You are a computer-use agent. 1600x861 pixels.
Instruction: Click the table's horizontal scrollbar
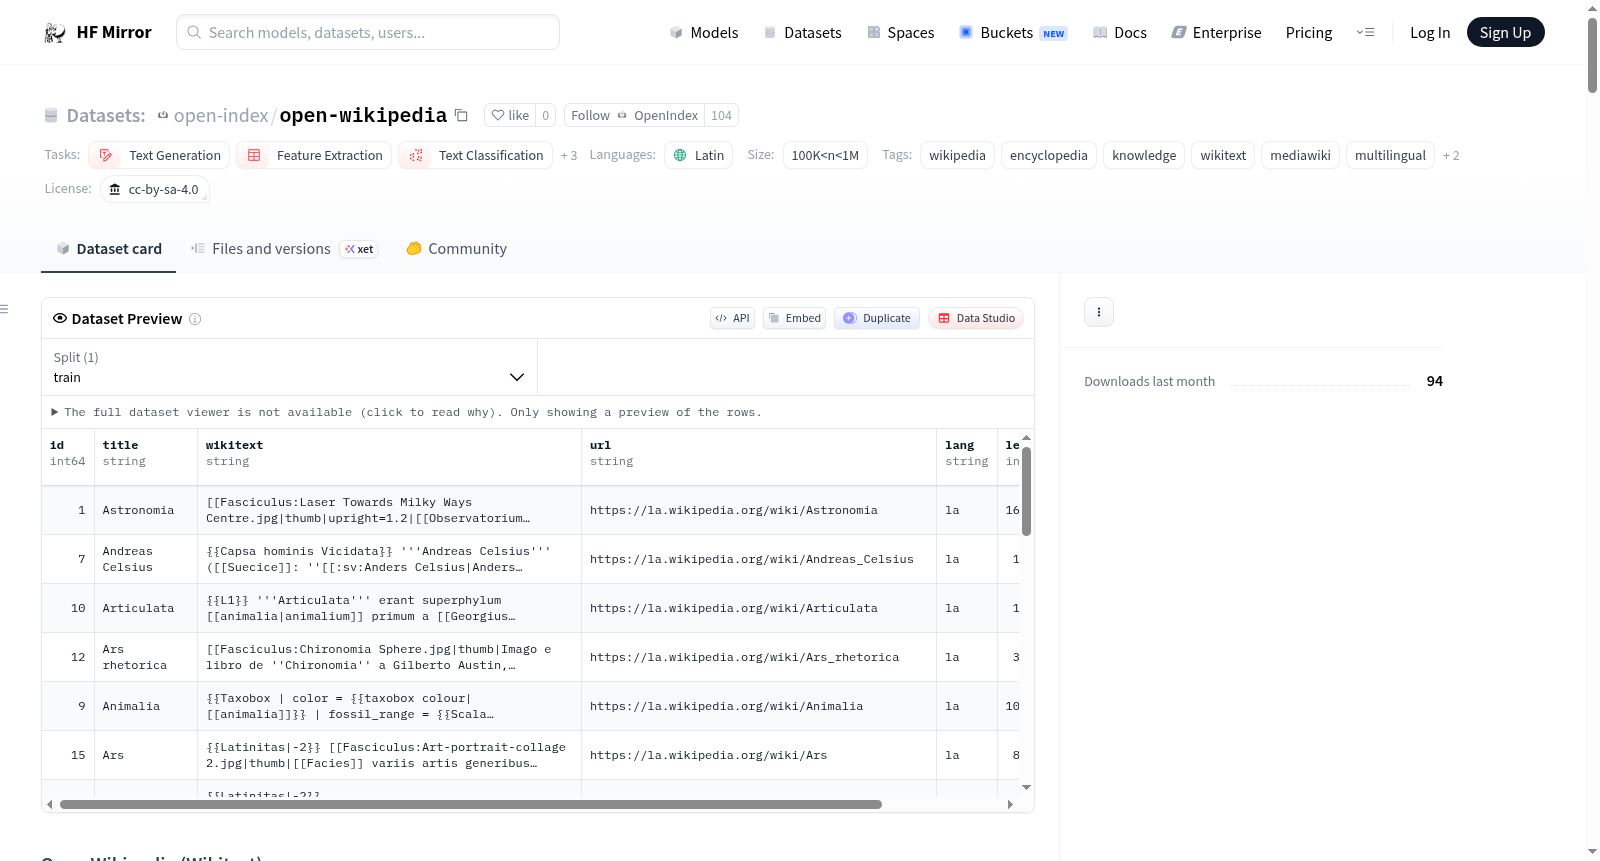click(x=470, y=804)
